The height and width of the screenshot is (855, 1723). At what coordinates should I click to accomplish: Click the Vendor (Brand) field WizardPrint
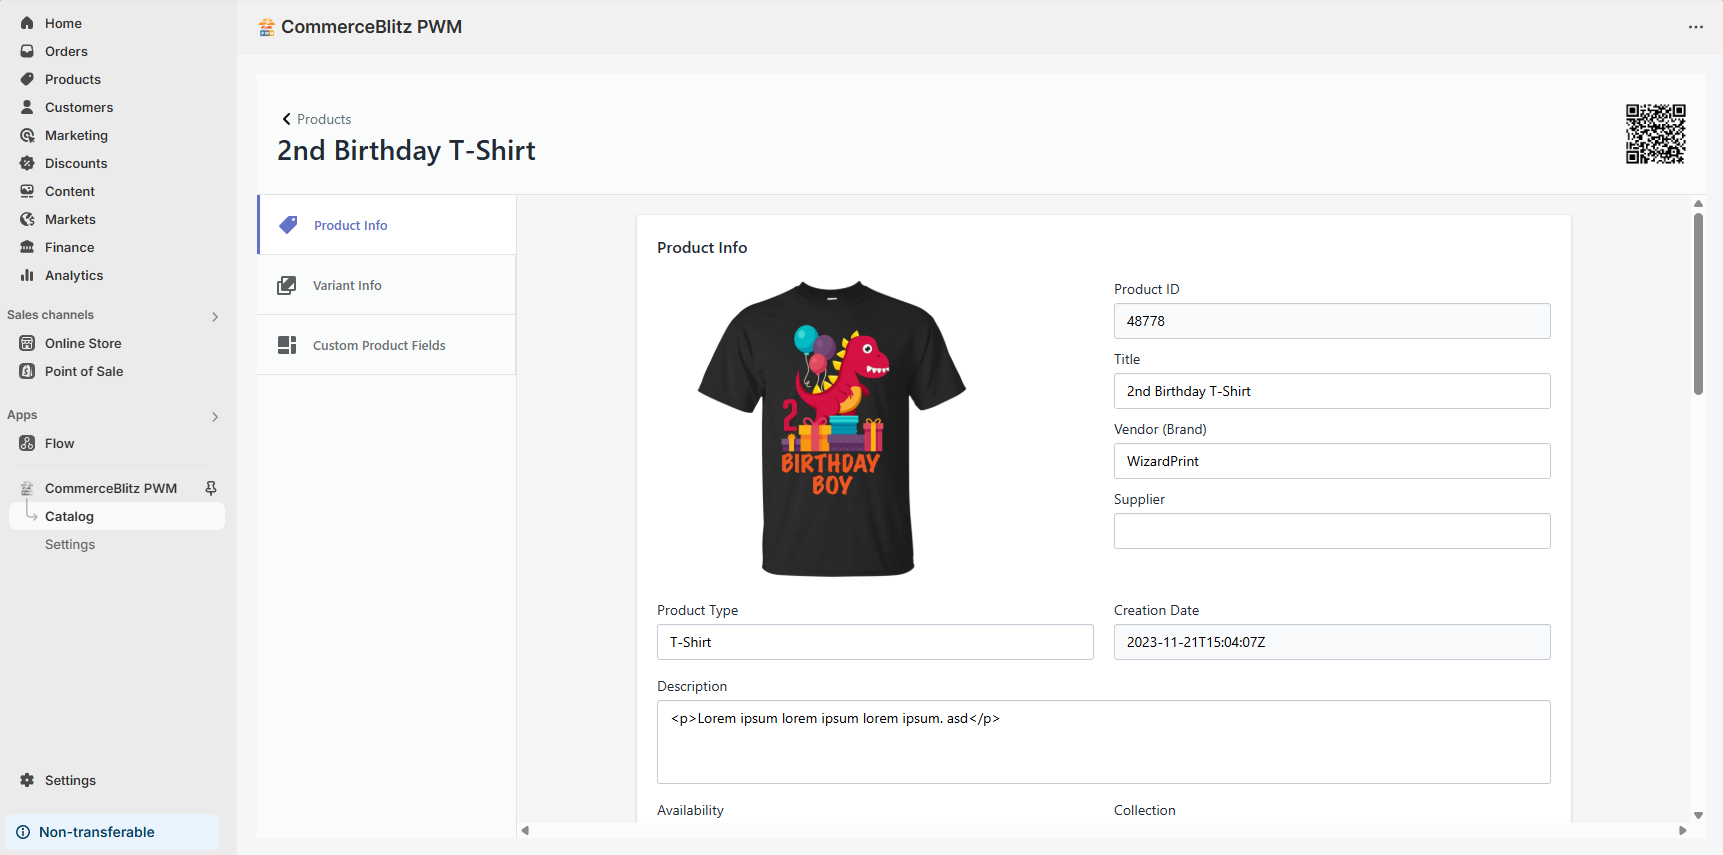tap(1332, 461)
